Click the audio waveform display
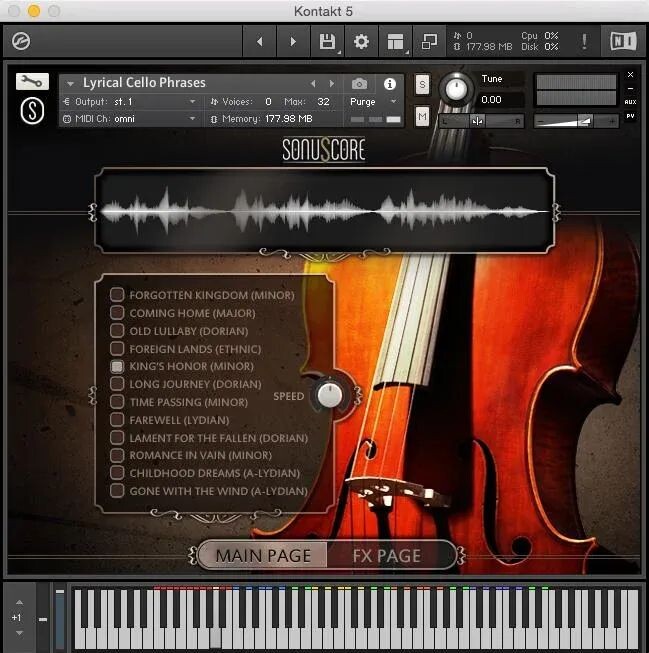The height and width of the screenshot is (653, 649). tap(324, 211)
